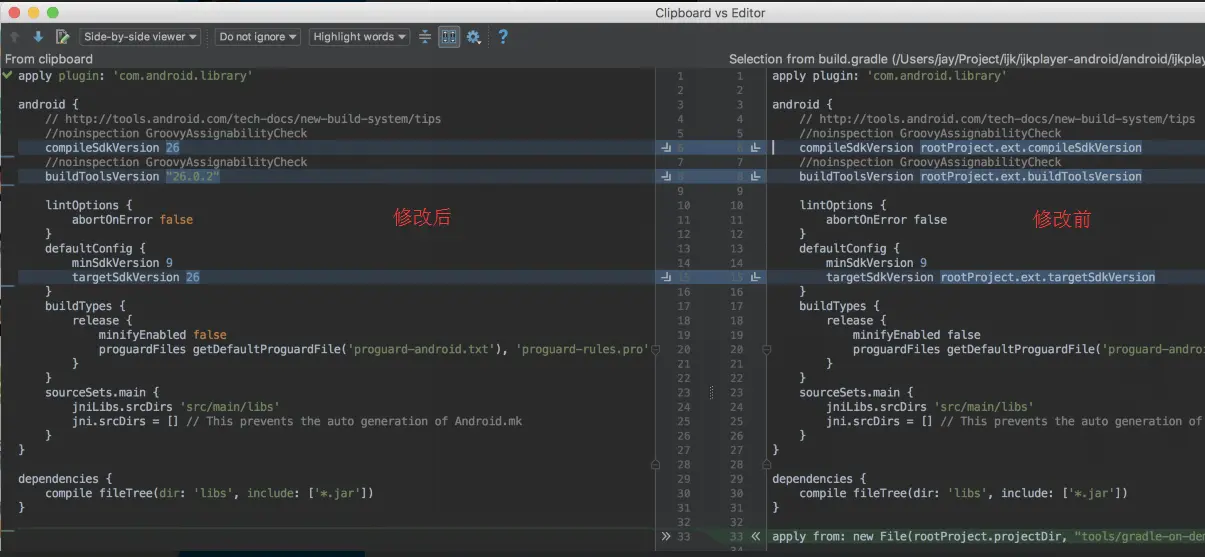The image size is (1205, 557).
Task: Click 'compile fileTree' line in left pane
Action: [209, 493]
